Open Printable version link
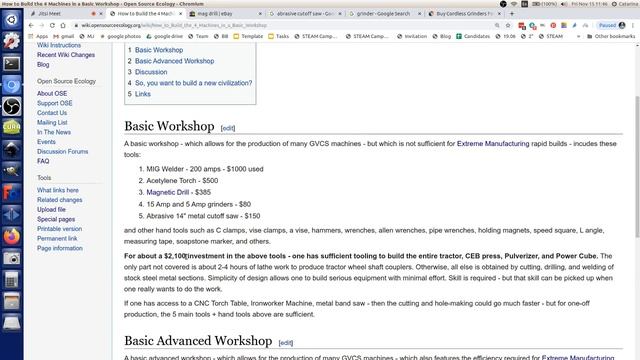640x360 pixels. point(59,229)
